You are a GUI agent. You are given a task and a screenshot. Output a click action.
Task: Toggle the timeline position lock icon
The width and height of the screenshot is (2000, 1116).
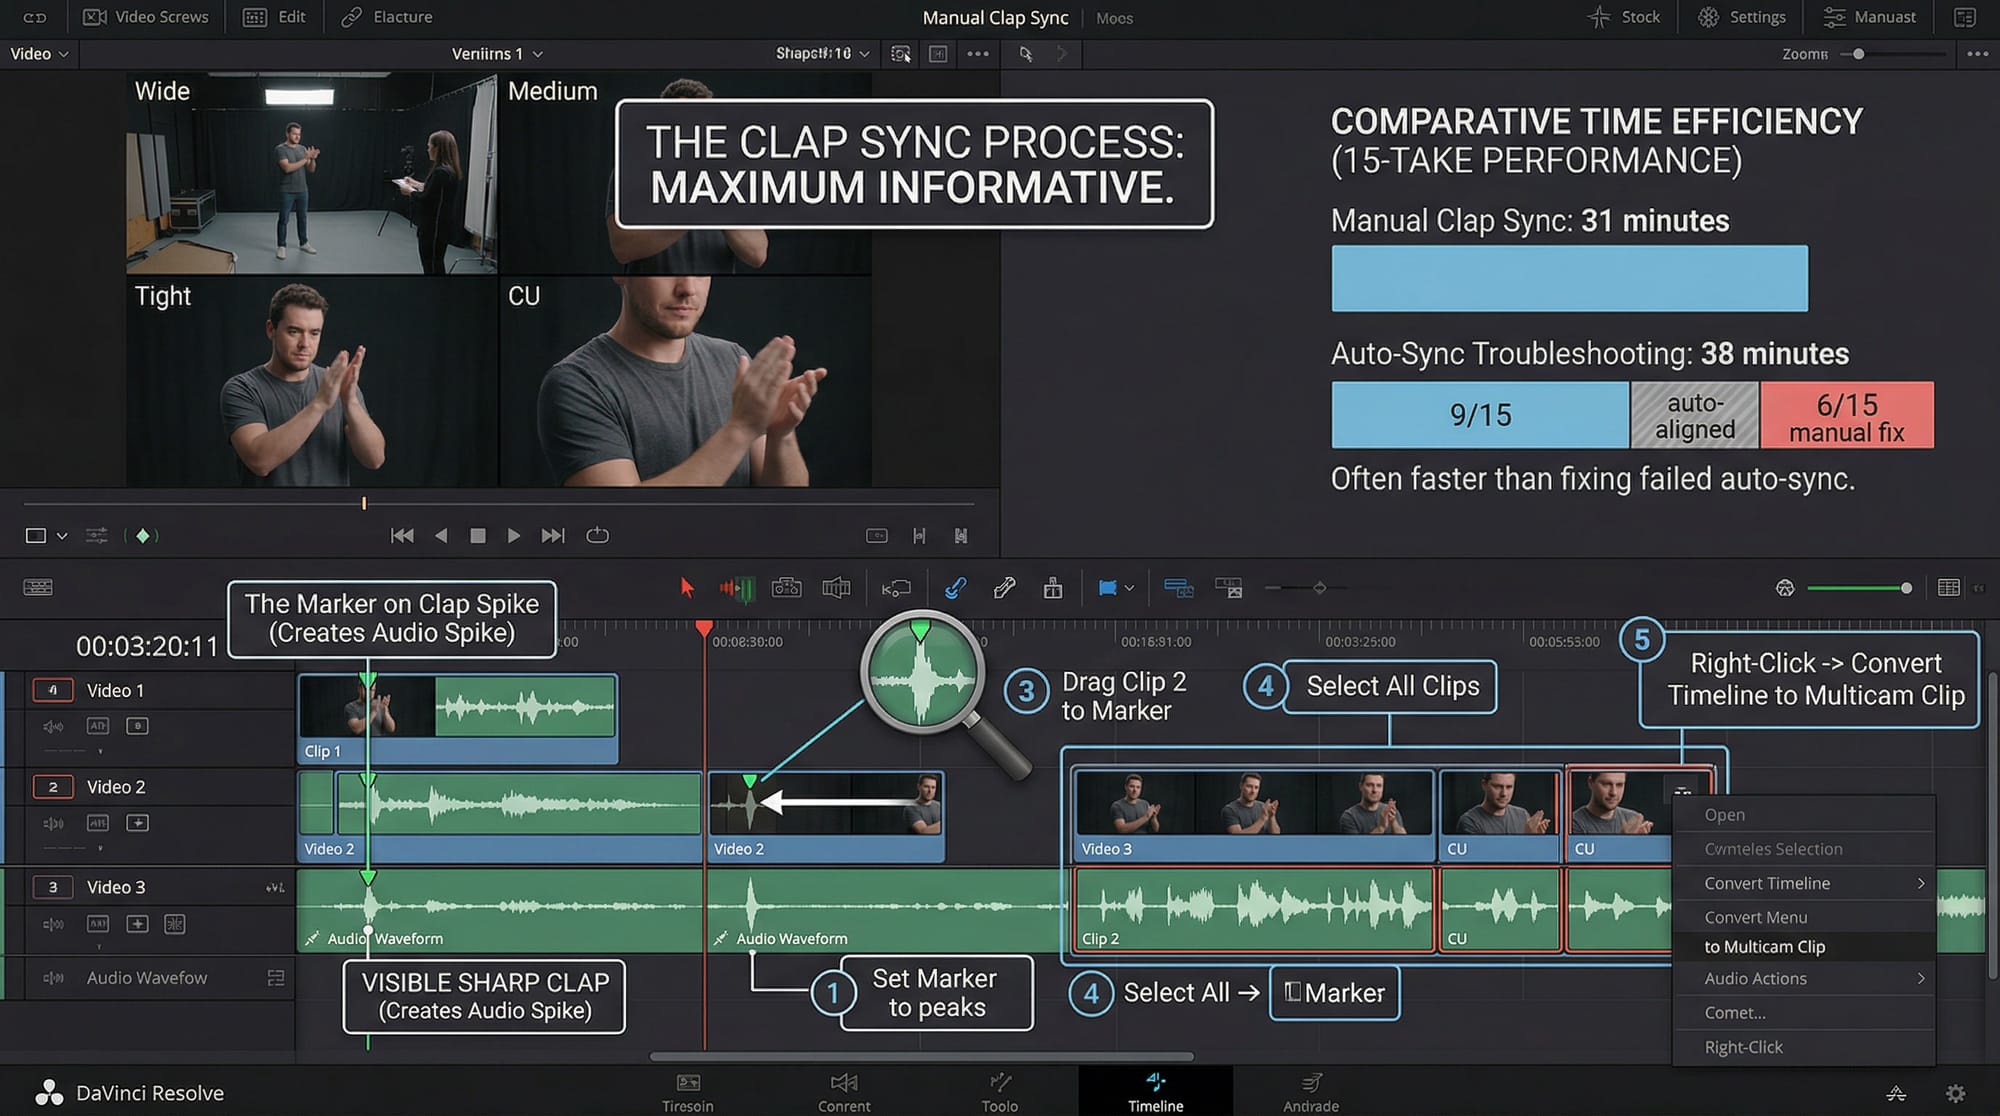pyautogui.click(x=1052, y=588)
